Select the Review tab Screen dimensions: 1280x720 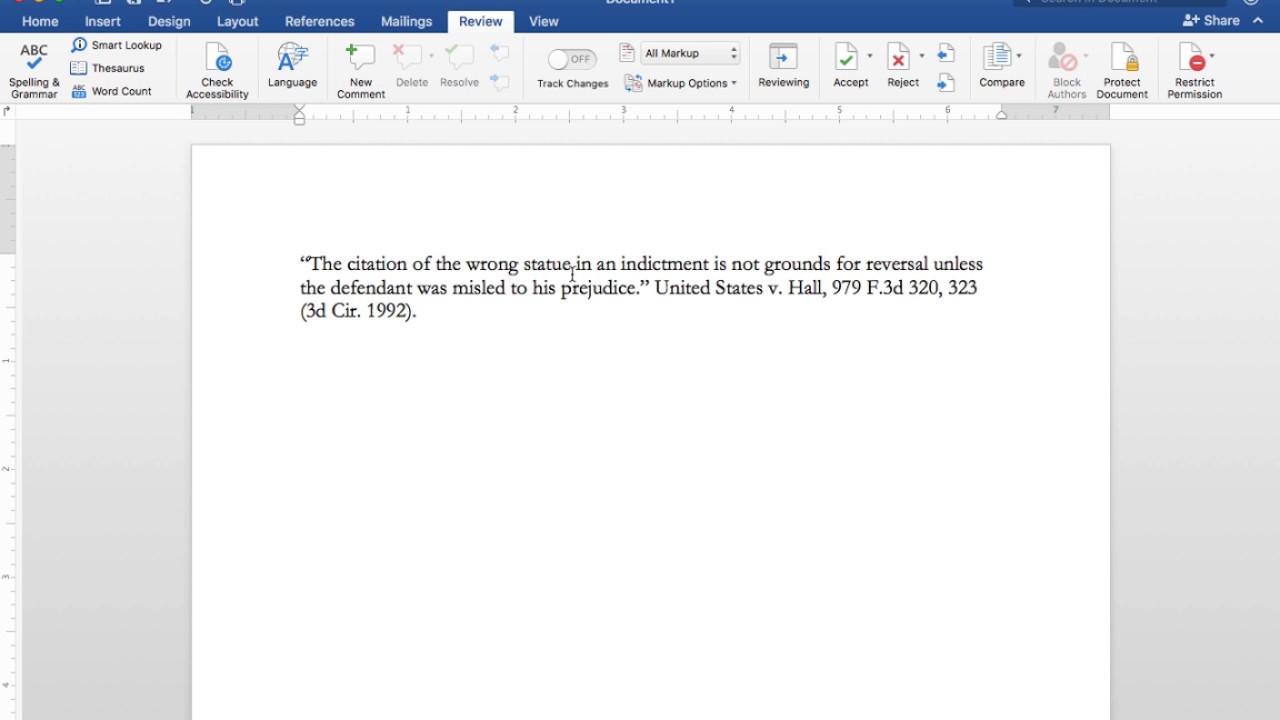coord(481,21)
